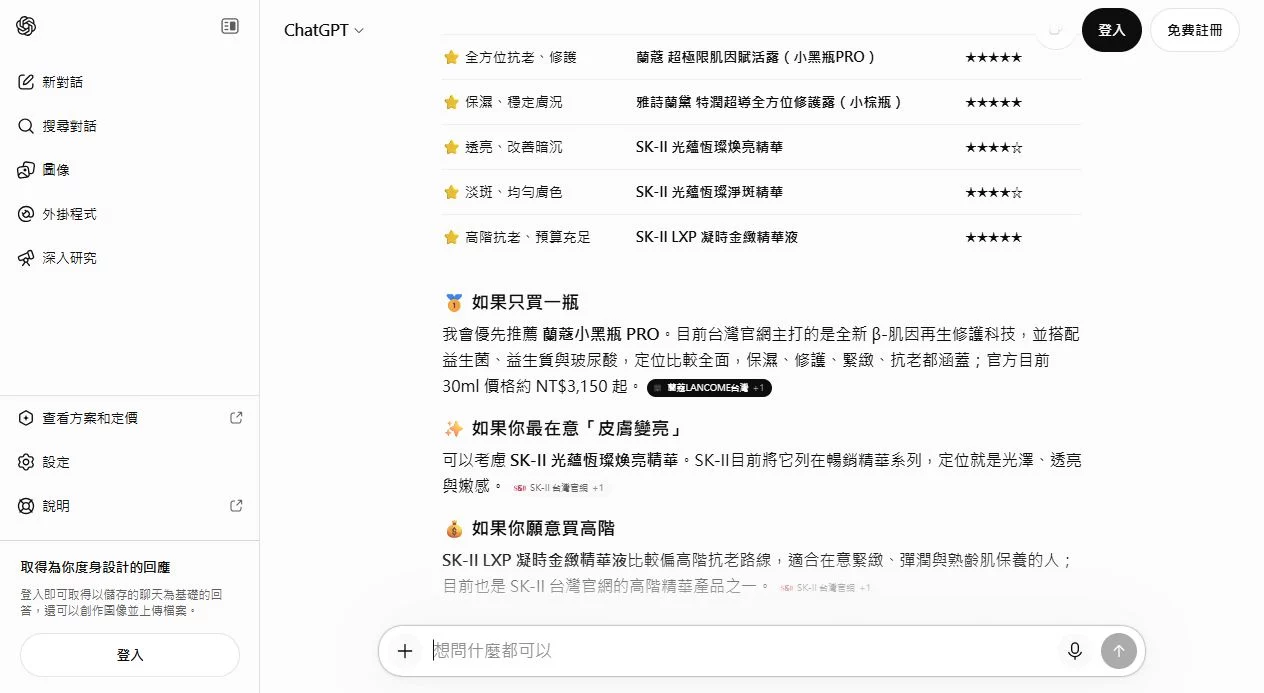The width and height of the screenshot is (1264, 693).
Task: Click the images icon beside 圖像
Action: [26, 170]
